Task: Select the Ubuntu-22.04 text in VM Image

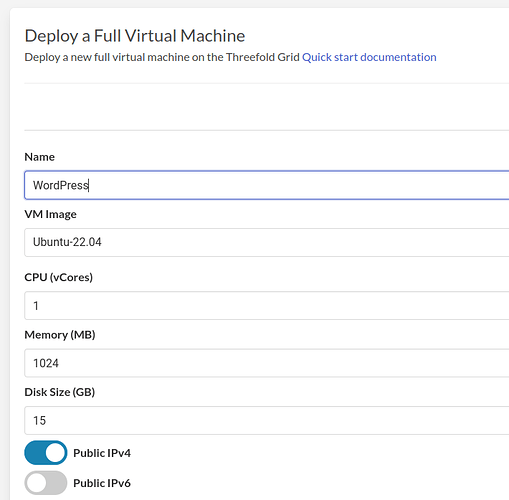Action: (x=67, y=242)
